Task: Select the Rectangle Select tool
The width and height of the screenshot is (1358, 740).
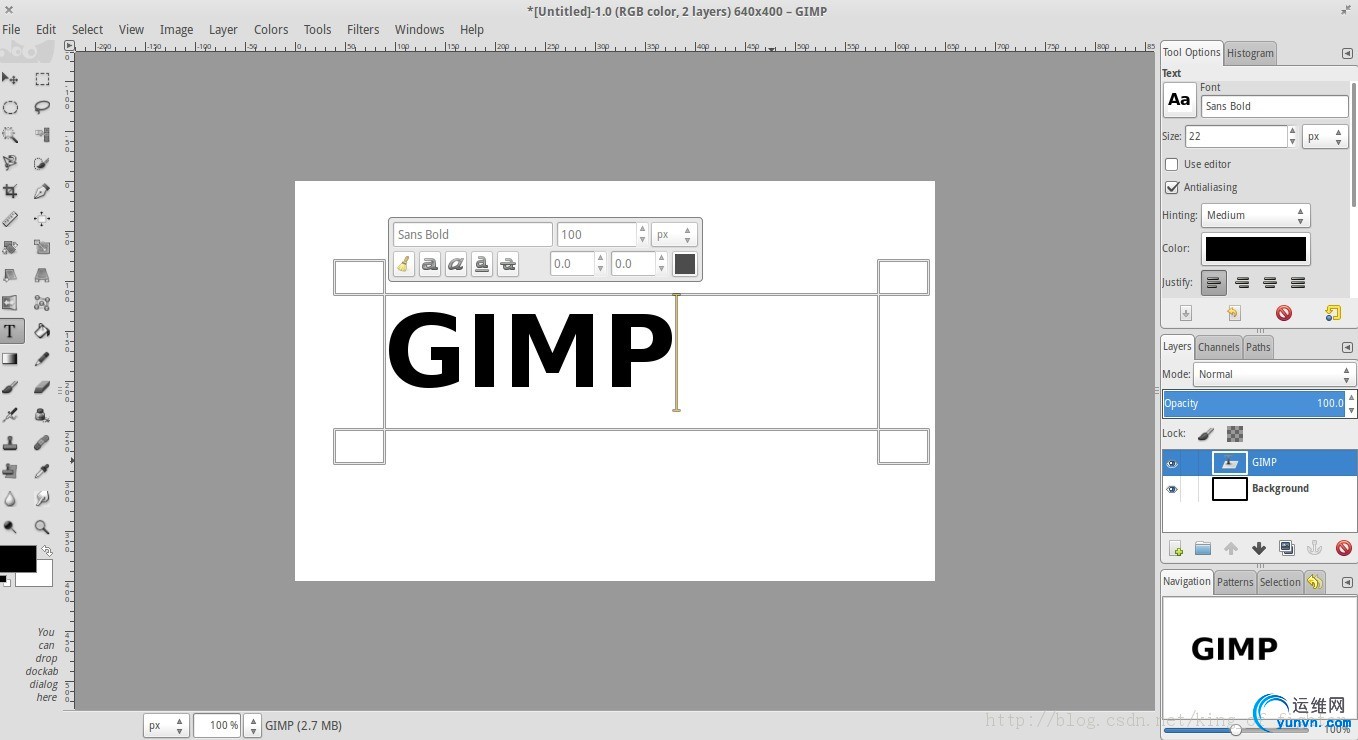Action: point(42,79)
